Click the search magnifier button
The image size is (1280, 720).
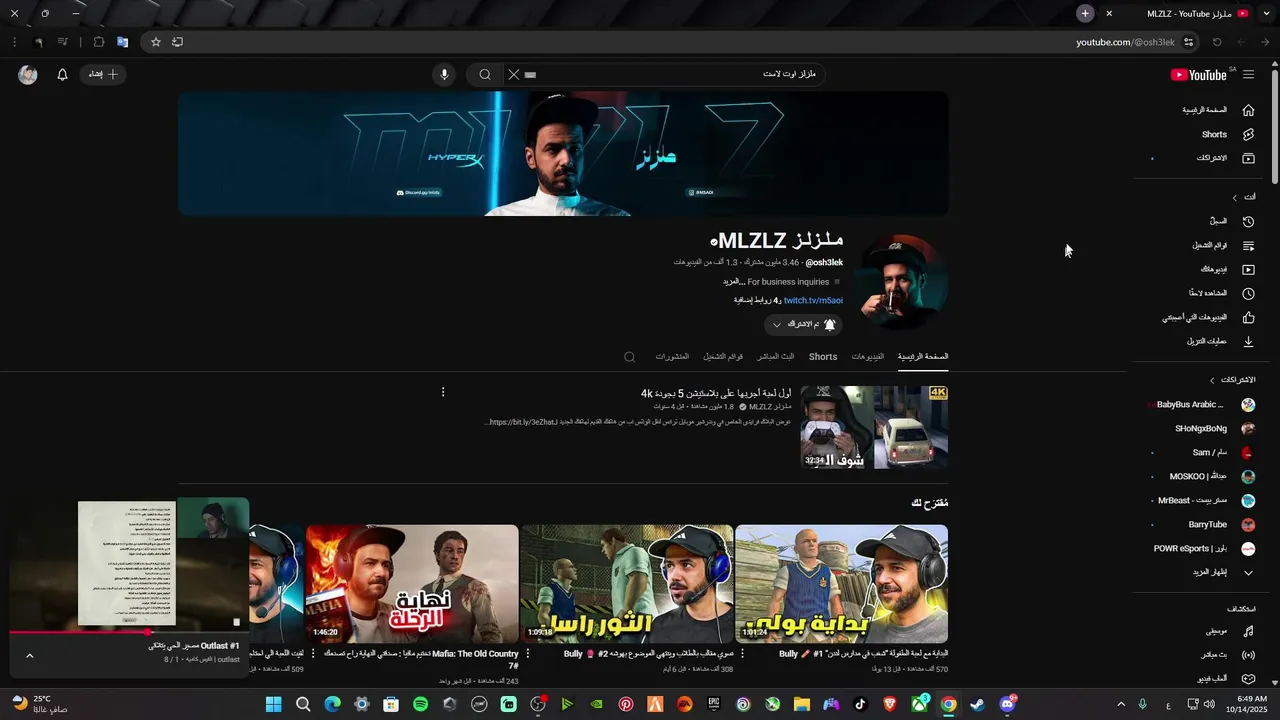pos(484,75)
